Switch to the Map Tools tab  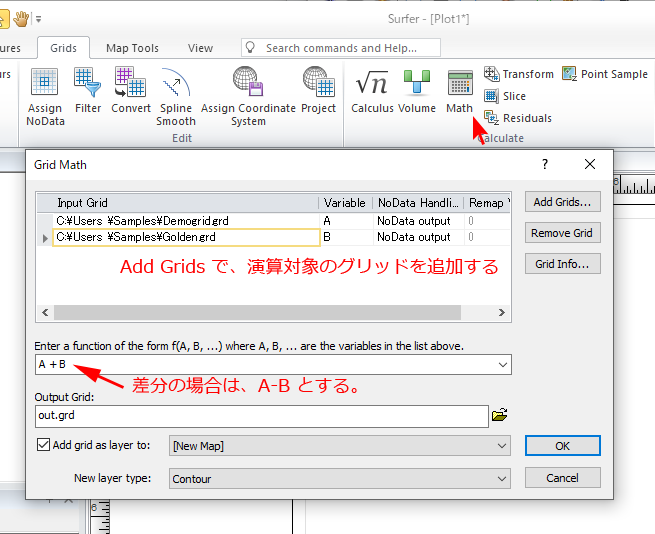pos(132,47)
